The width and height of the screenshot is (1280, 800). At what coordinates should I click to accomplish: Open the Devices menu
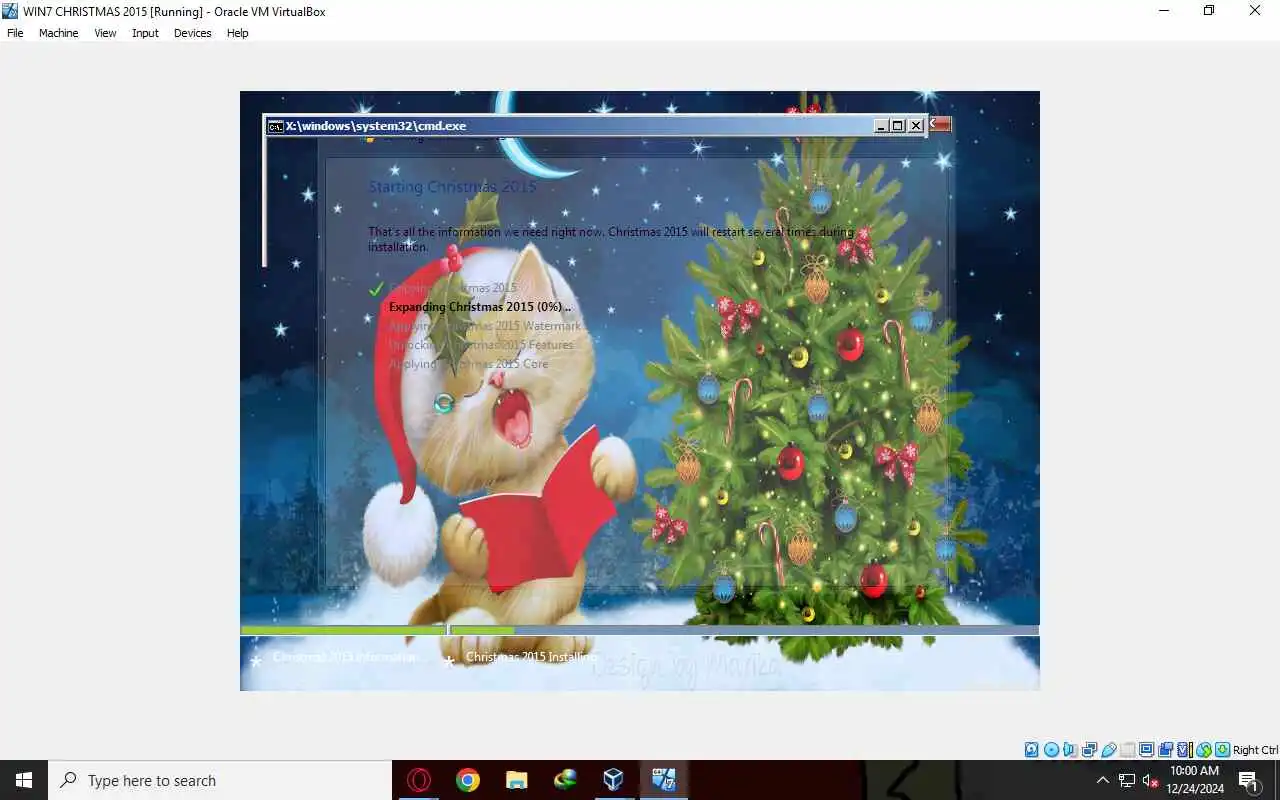(192, 33)
